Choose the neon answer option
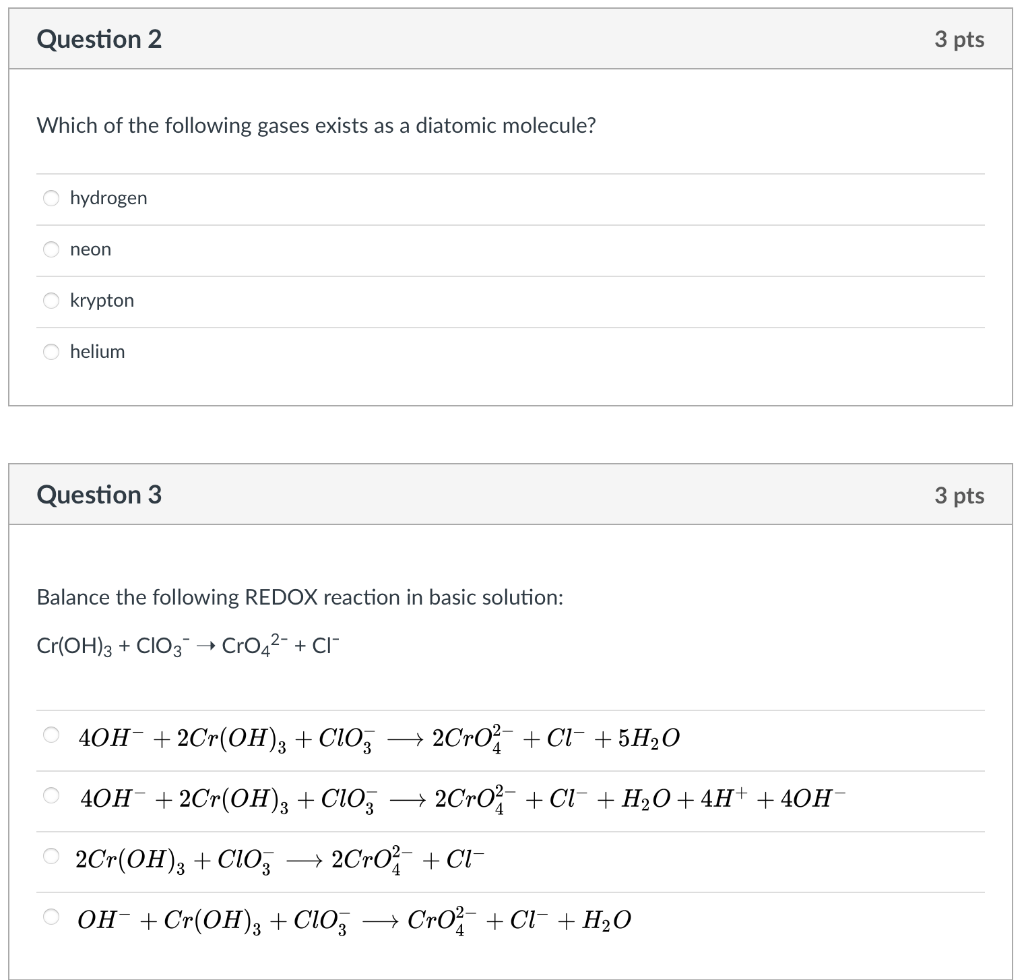1024x980 pixels. click(x=52, y=249)
